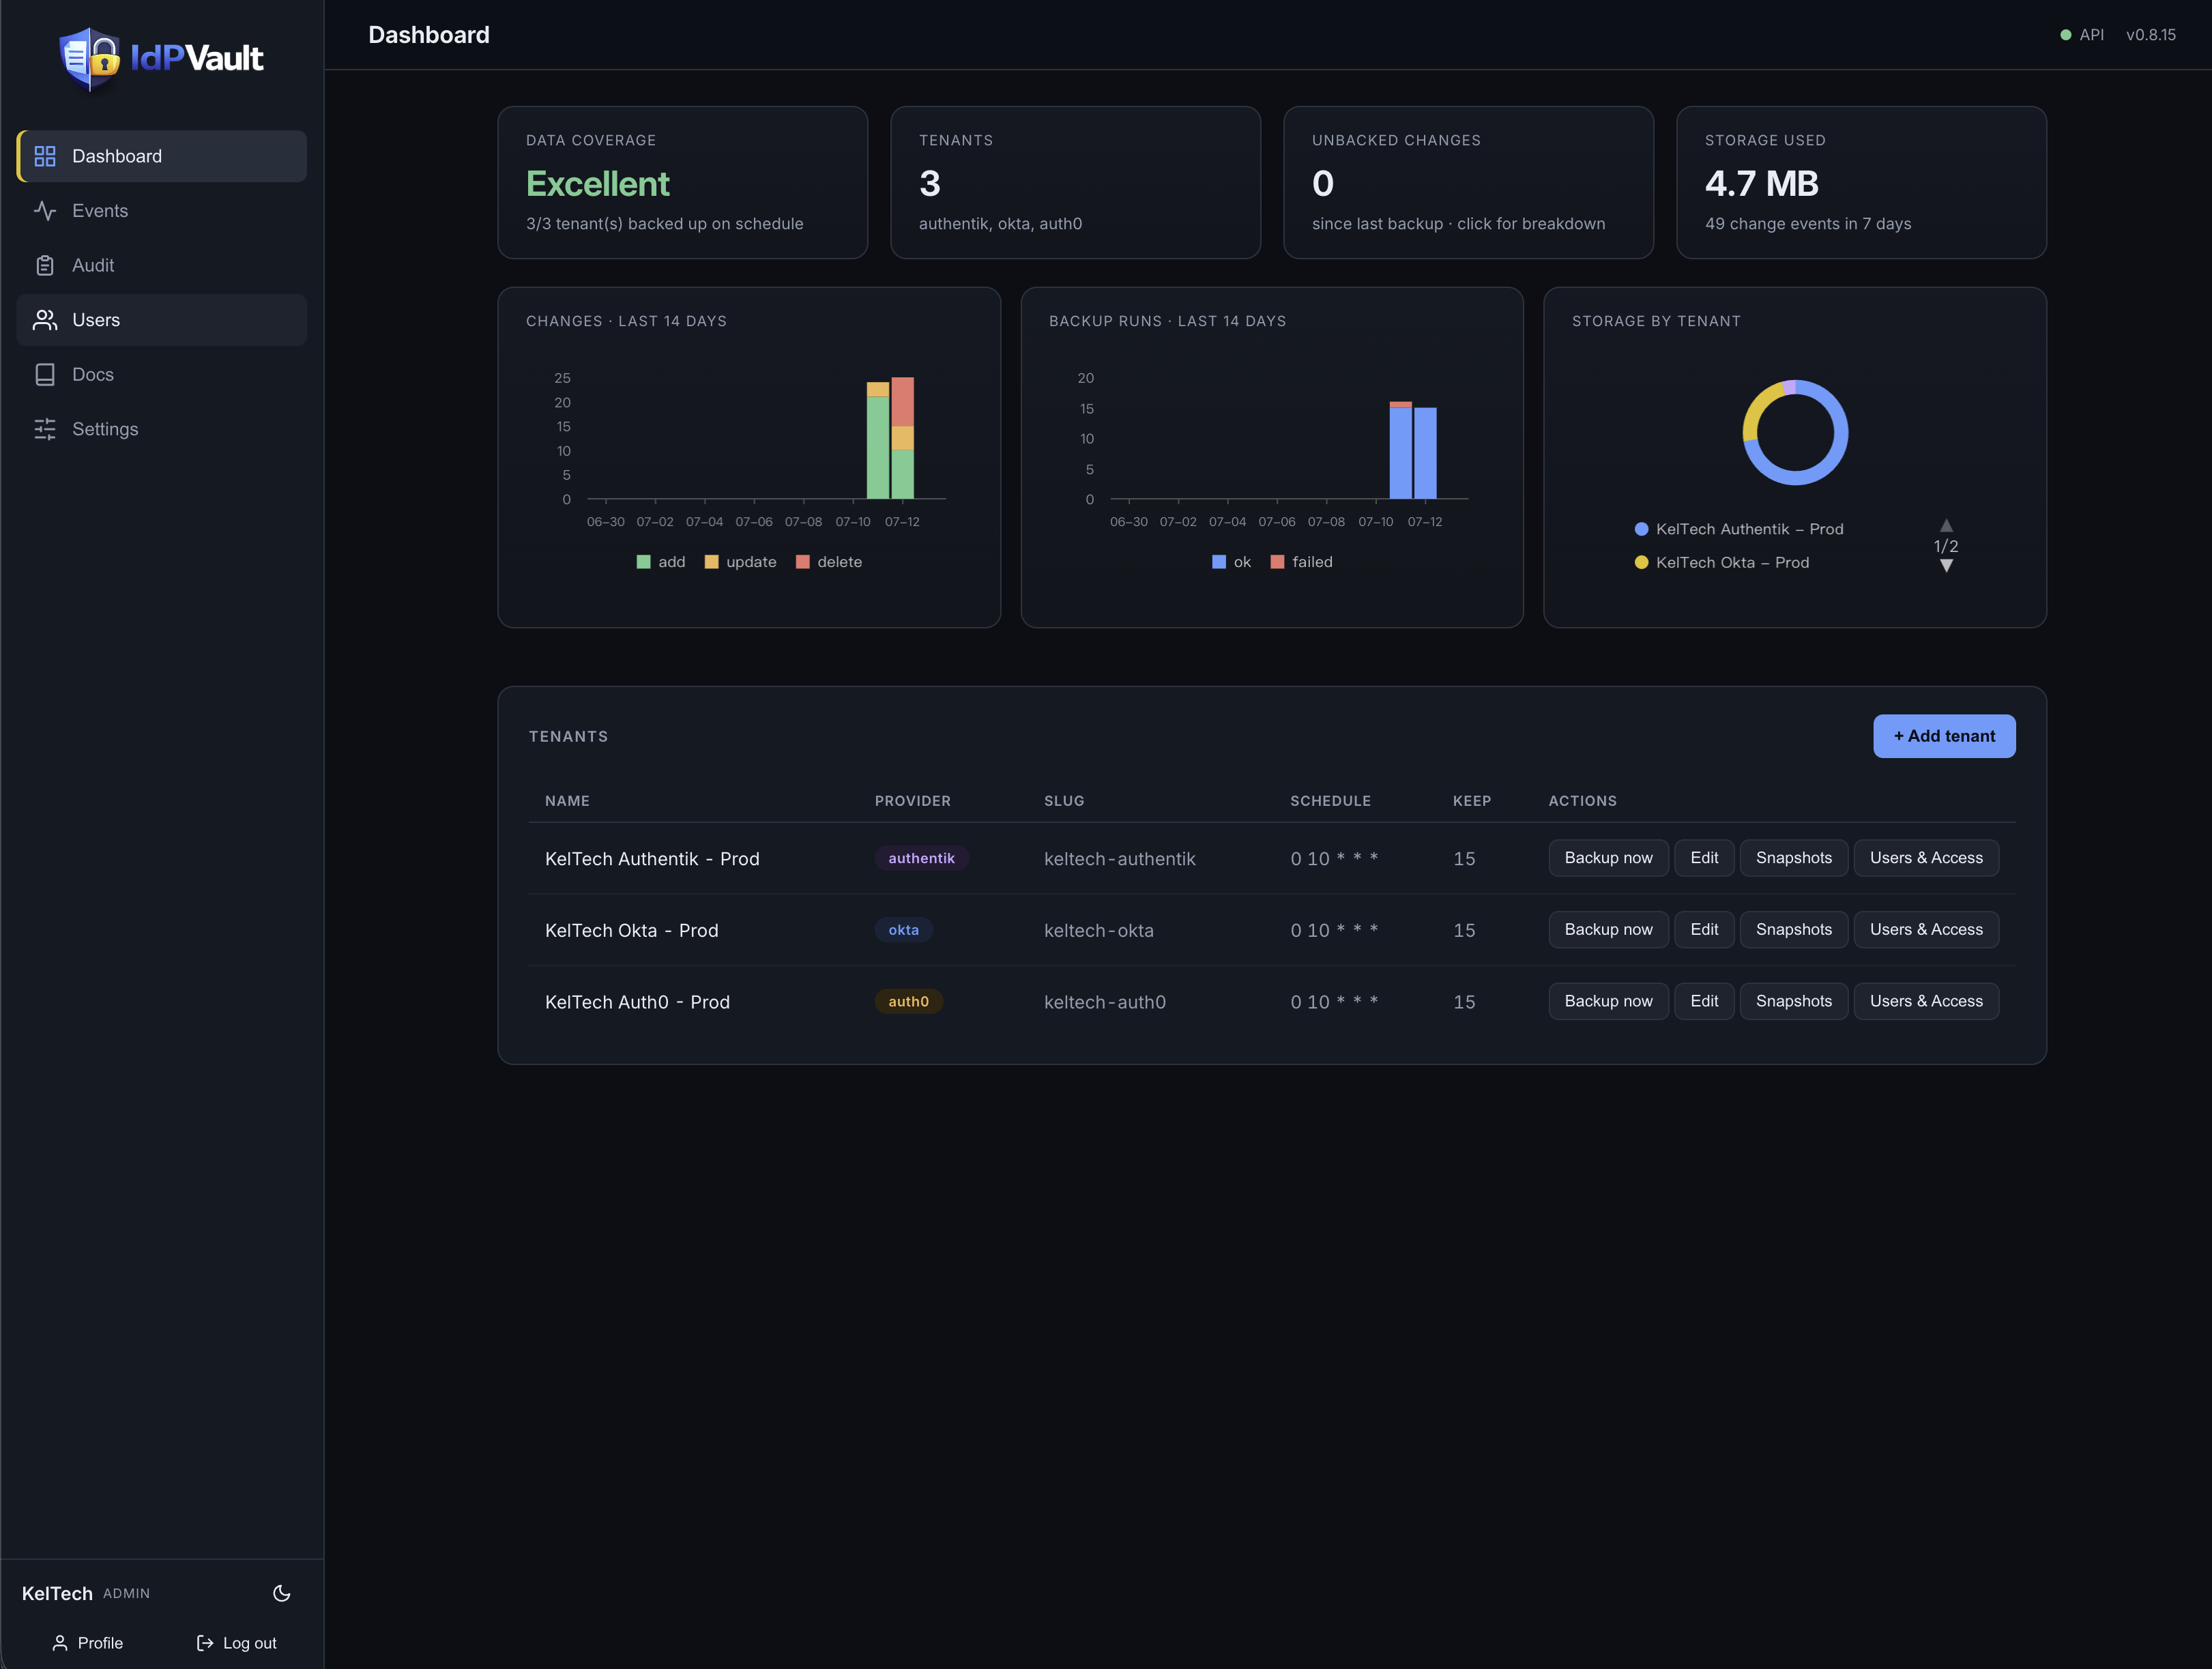Click the Profile link
Viewport: 2212px width, 1669px height.
point(87,1643)
